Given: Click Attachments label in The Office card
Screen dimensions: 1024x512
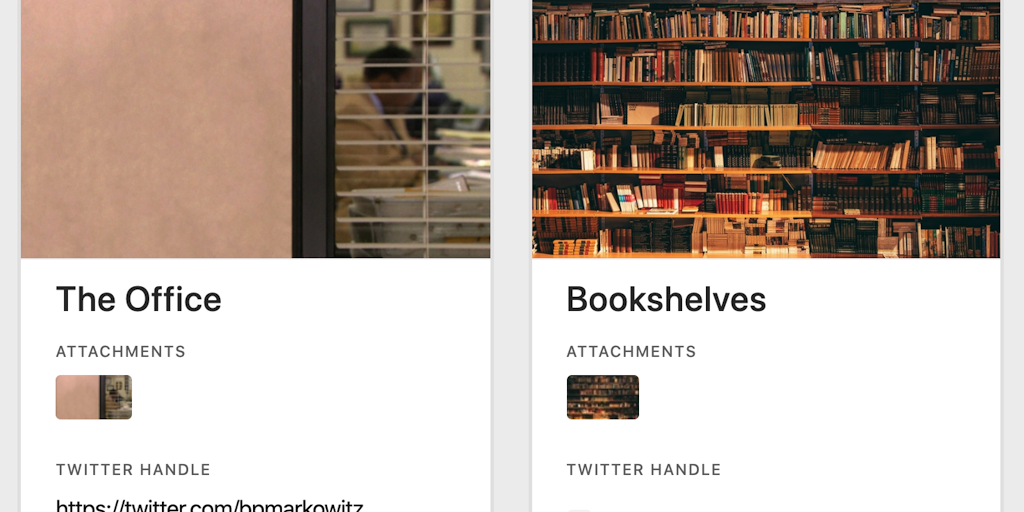Looking at the screenshot, I should pyautogui.click(x=121, y=351).
